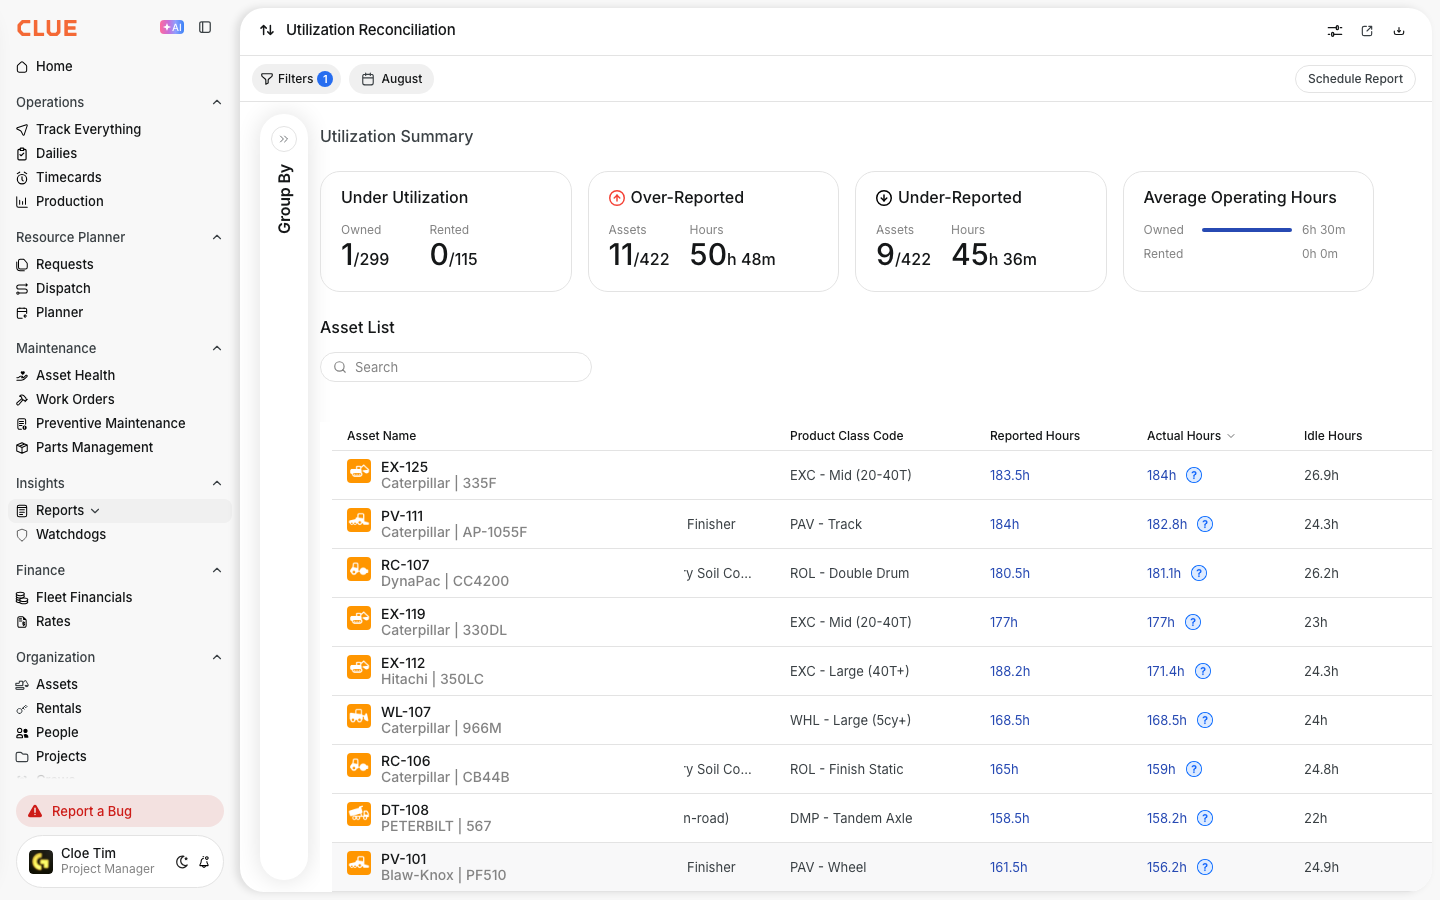Download the Utilization Reconciliation report
1440x900 pixels.
pos(1399,31)
